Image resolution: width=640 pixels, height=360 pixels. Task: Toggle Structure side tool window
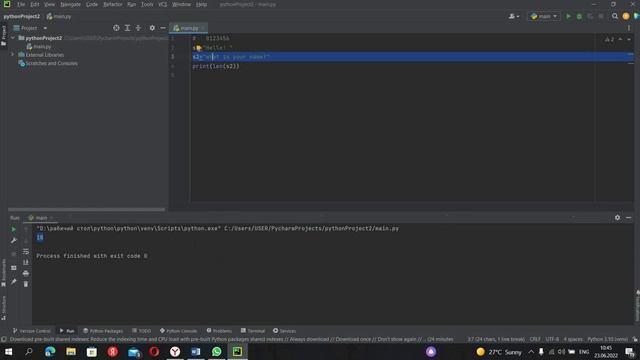pyautogui.click(x=4, y=308)
